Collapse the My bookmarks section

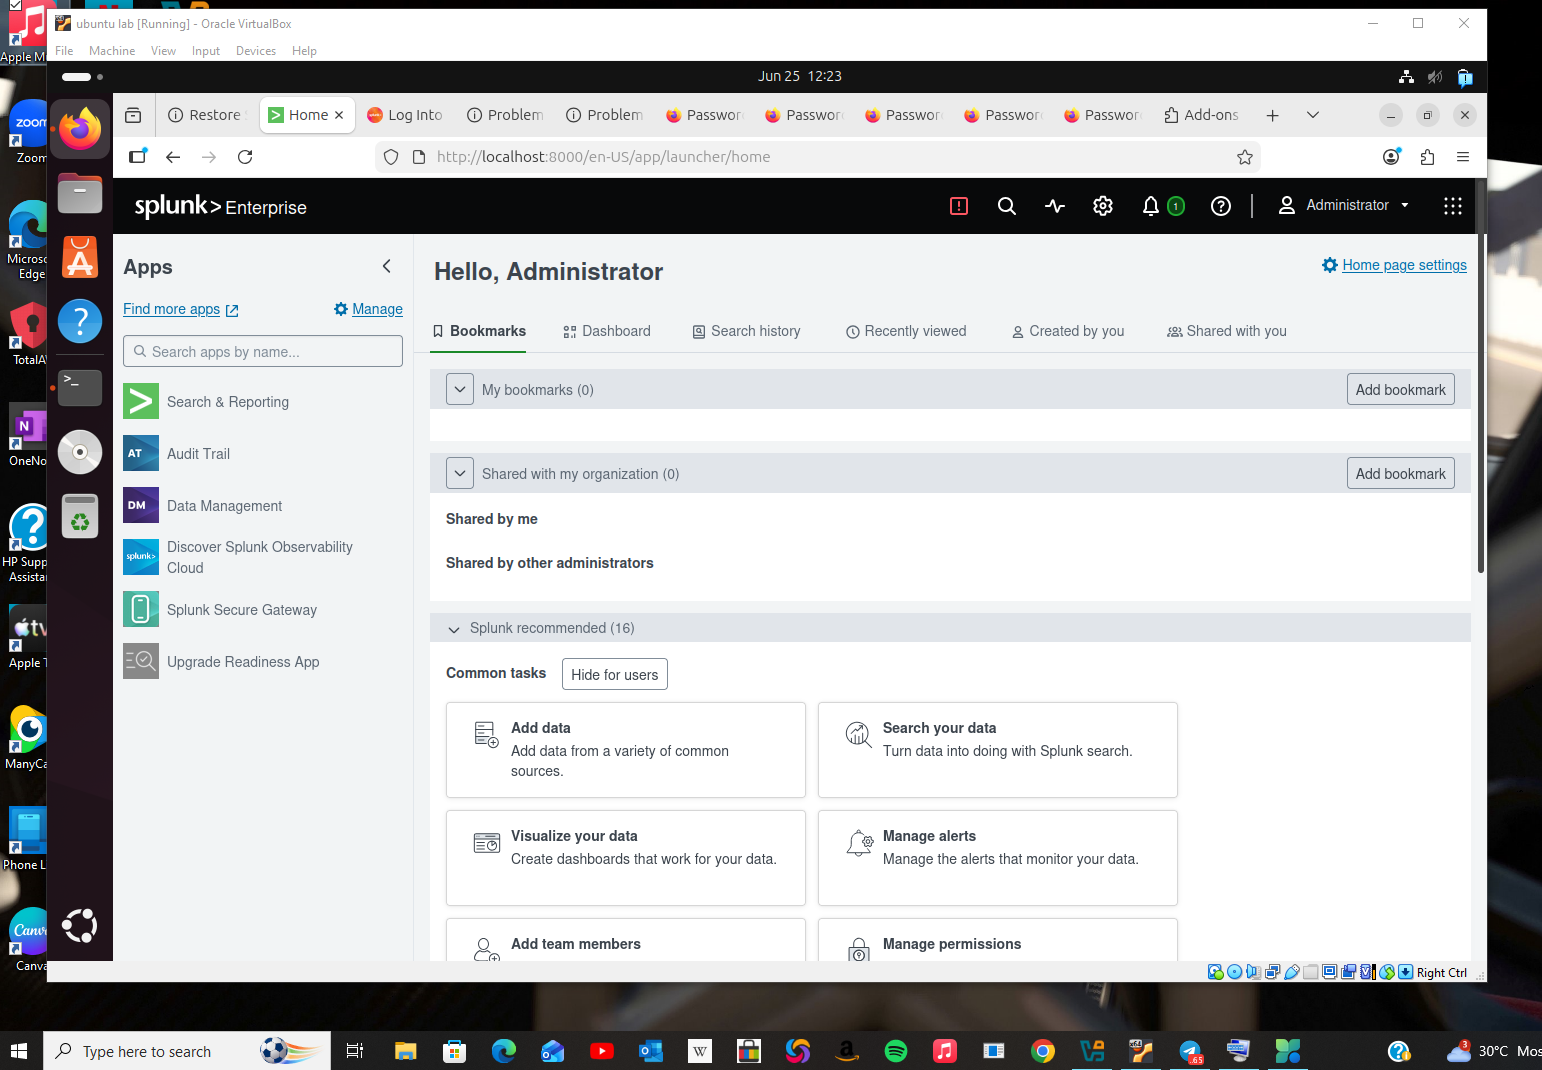tap(460, 389)
